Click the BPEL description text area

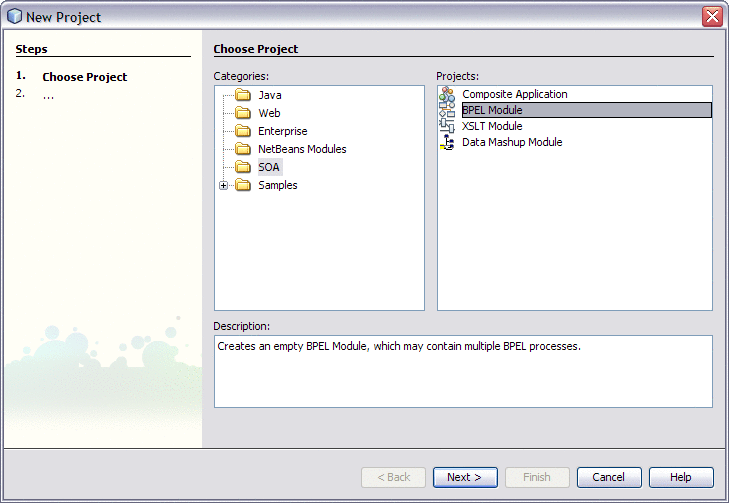tap(463, 371)
